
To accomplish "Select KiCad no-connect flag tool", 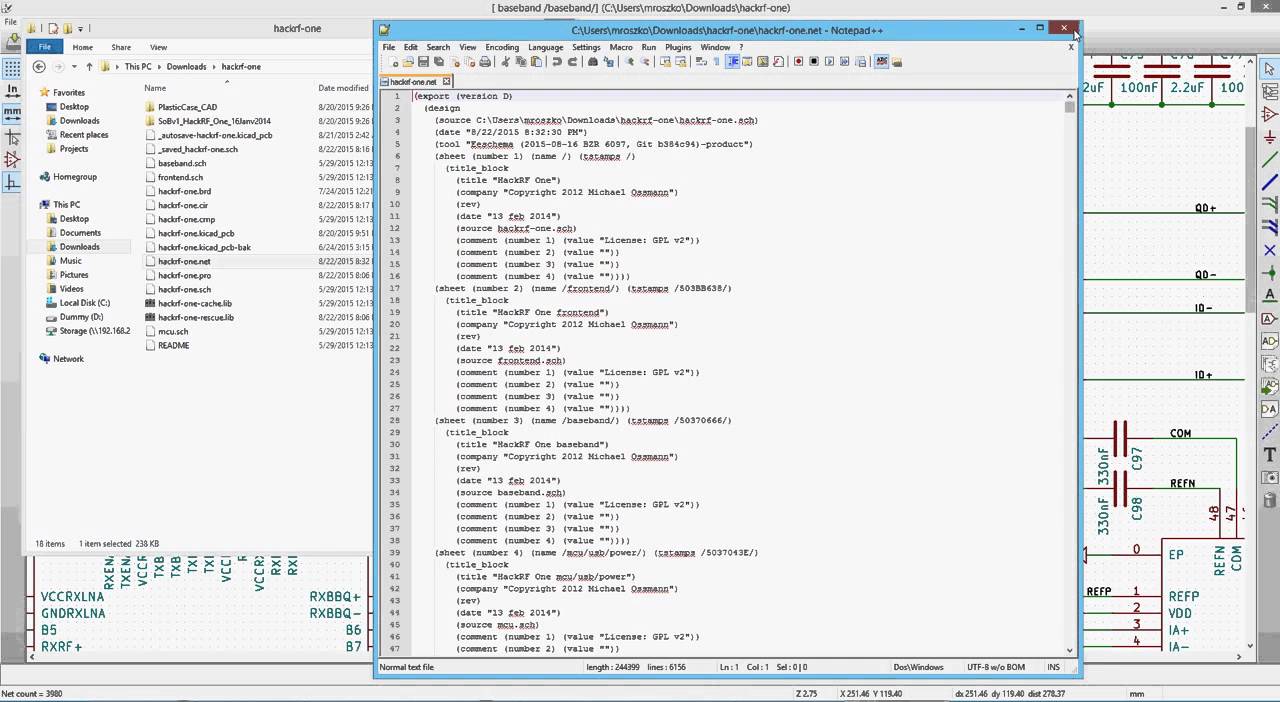I will point(1269,253).
